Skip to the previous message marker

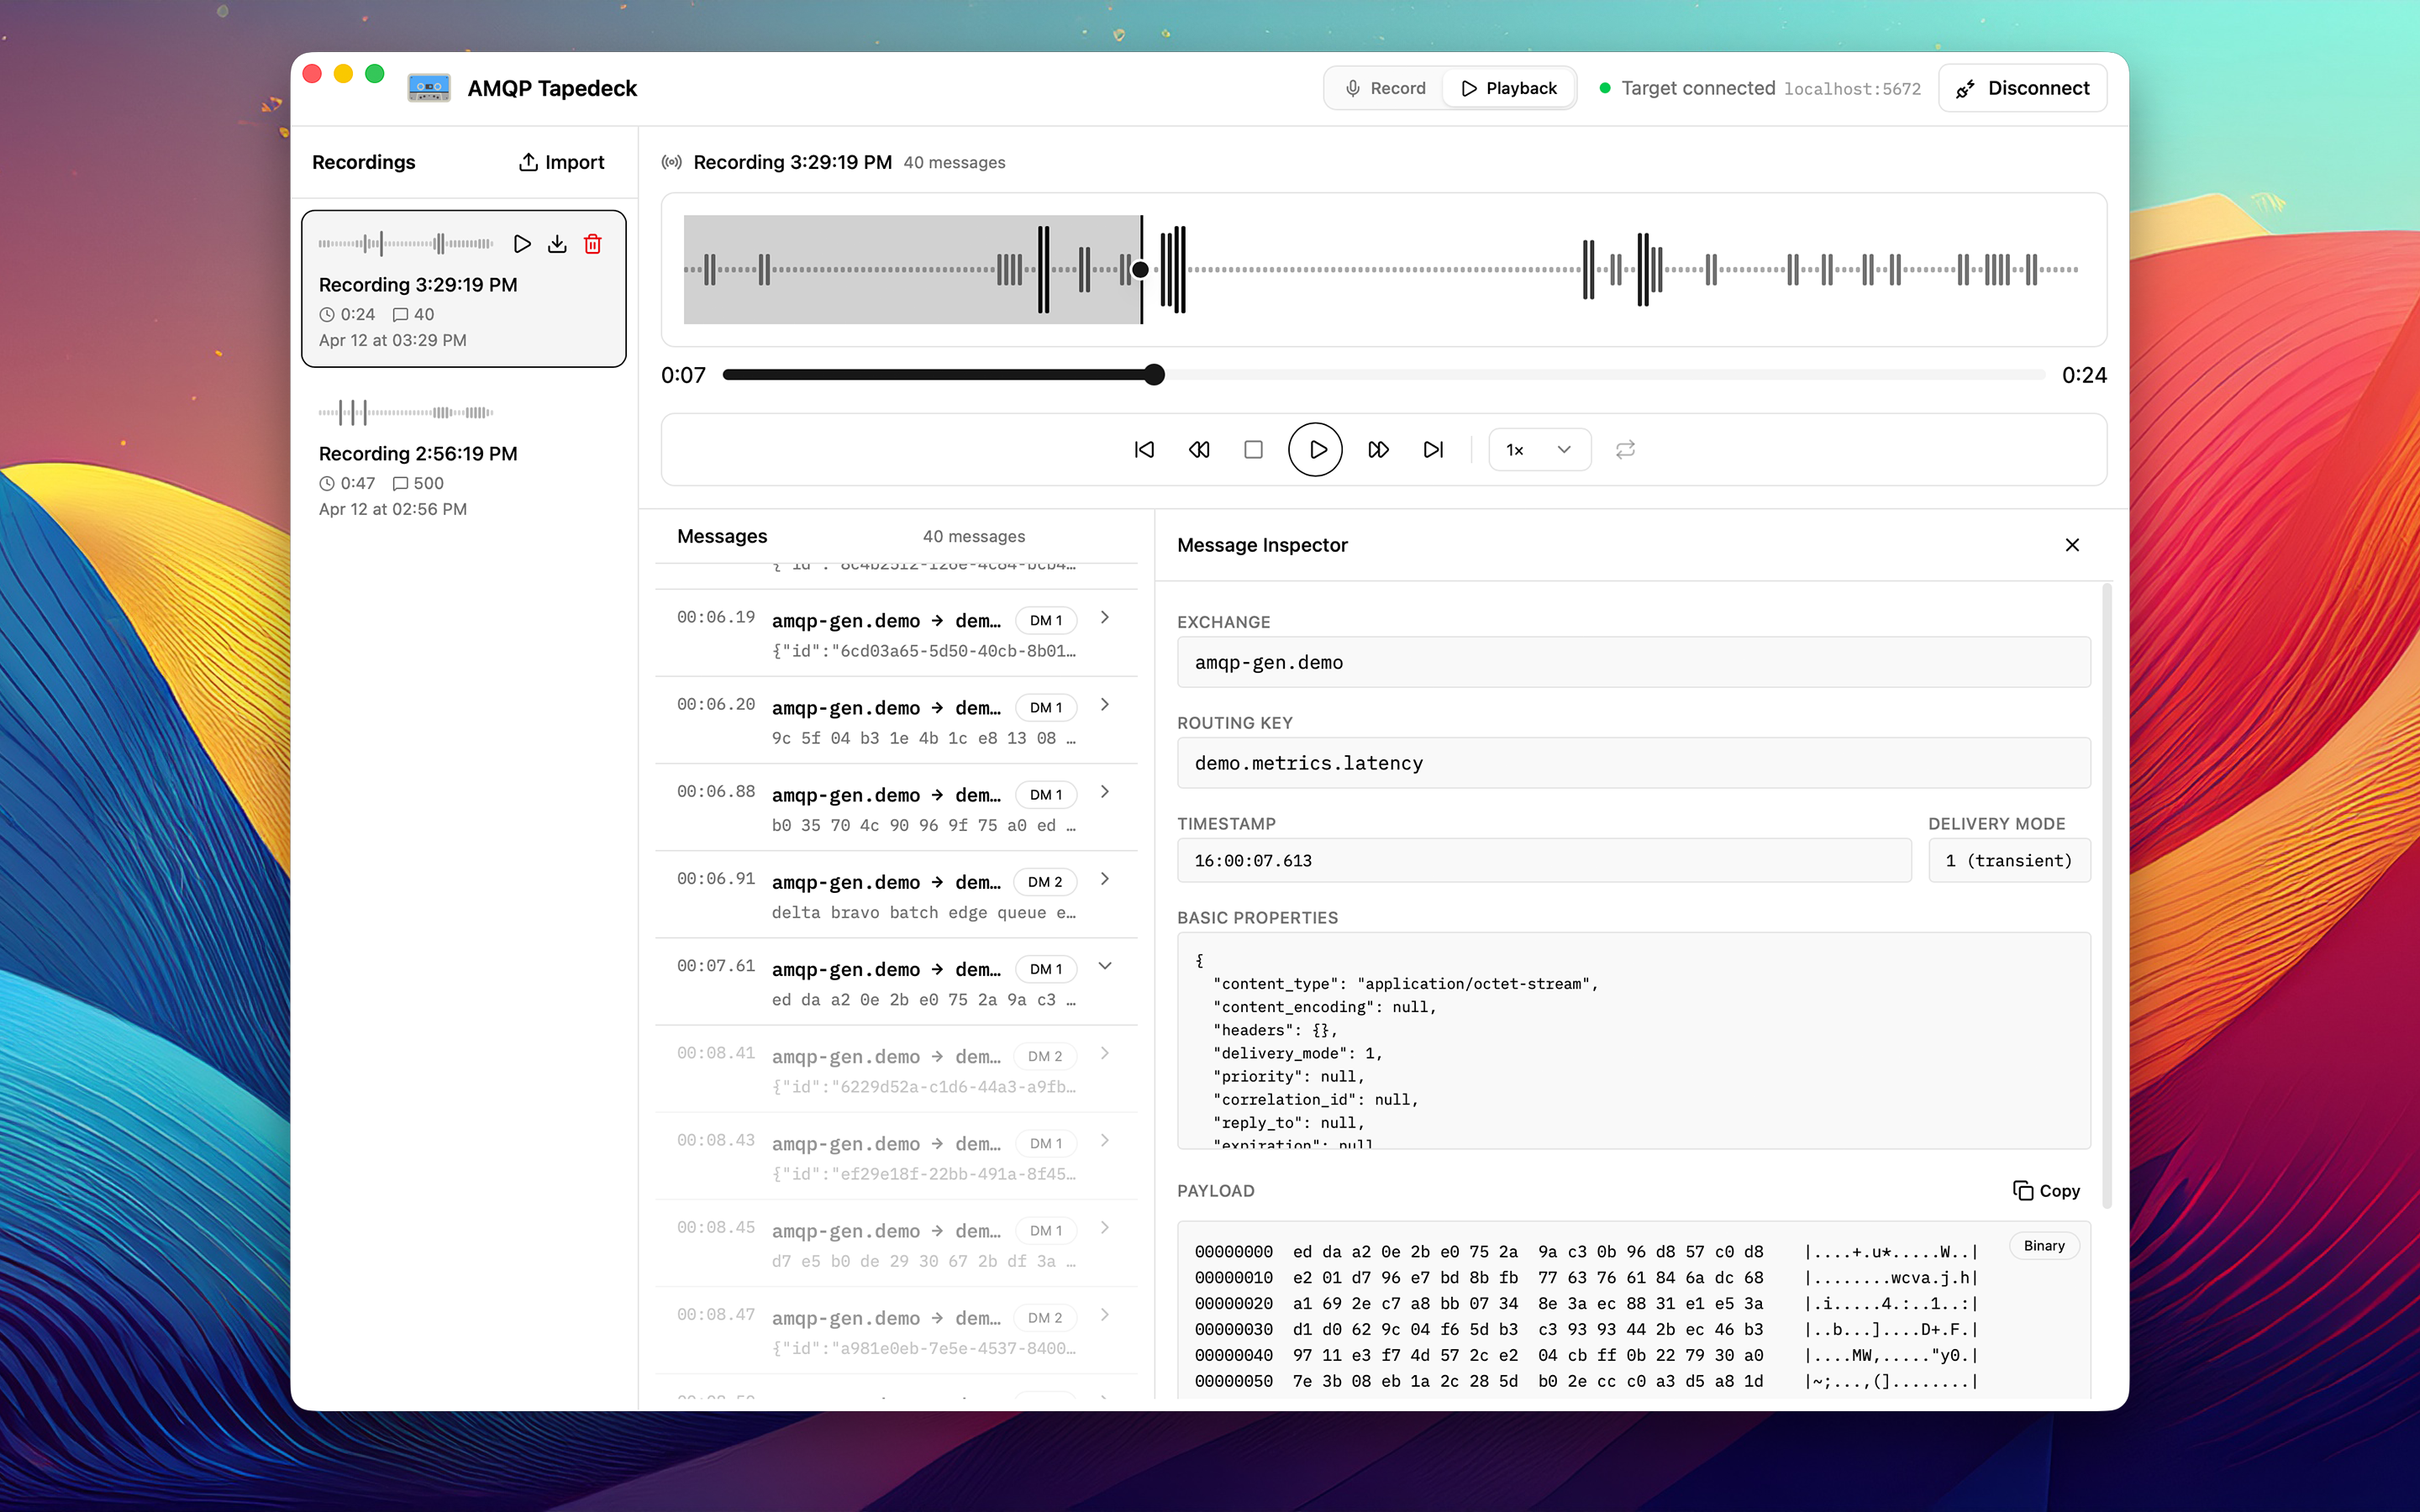[x=1143, y=449]
